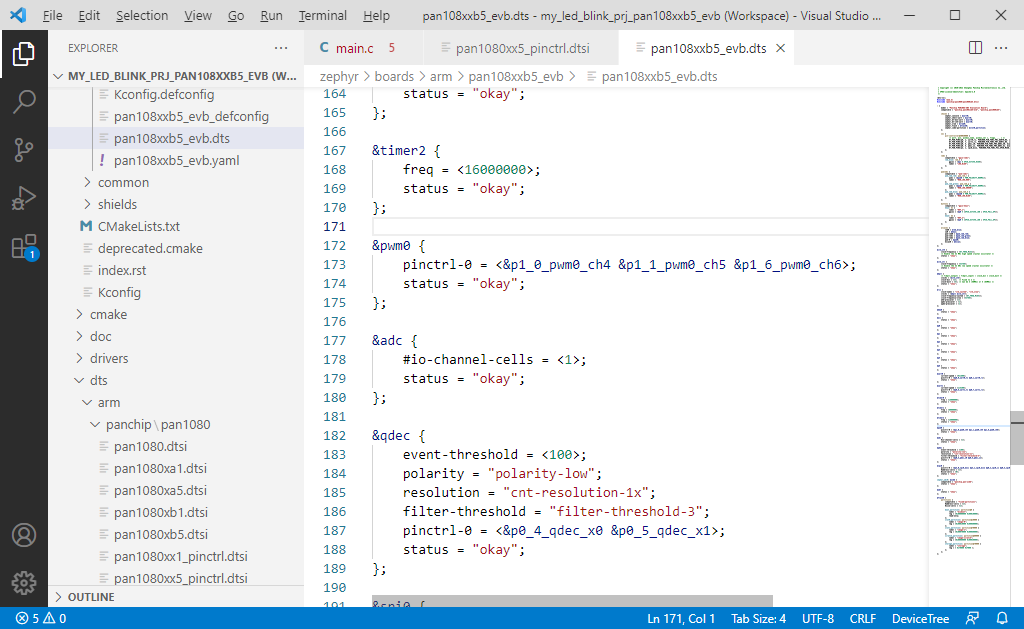Image resolution: width=1024 pixels, height=629 pixels.
Task: Click the VS Code logo icon
Action: click(18, 15)
